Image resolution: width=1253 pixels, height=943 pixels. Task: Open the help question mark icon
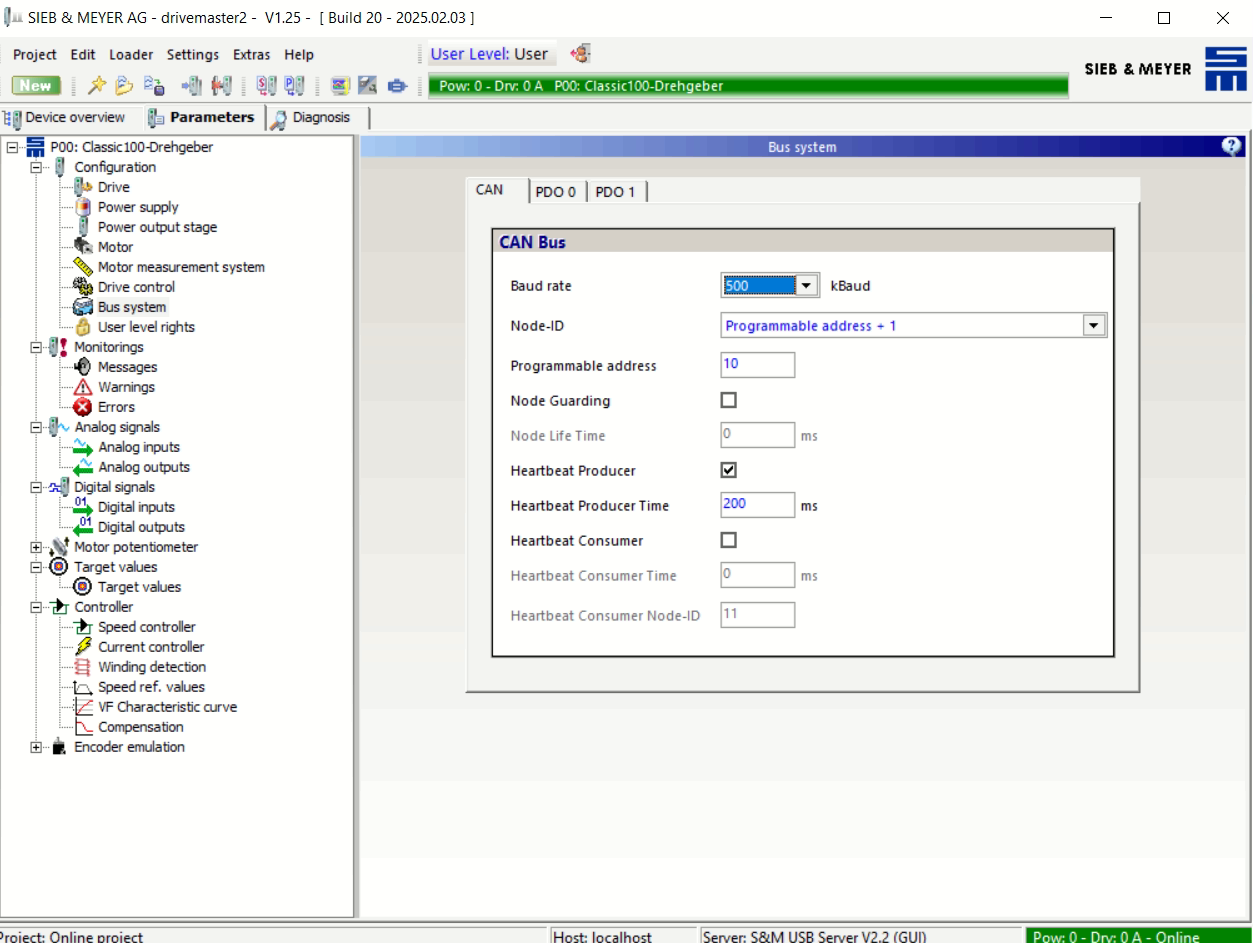pyautogui.click(x=1230, y=146)
